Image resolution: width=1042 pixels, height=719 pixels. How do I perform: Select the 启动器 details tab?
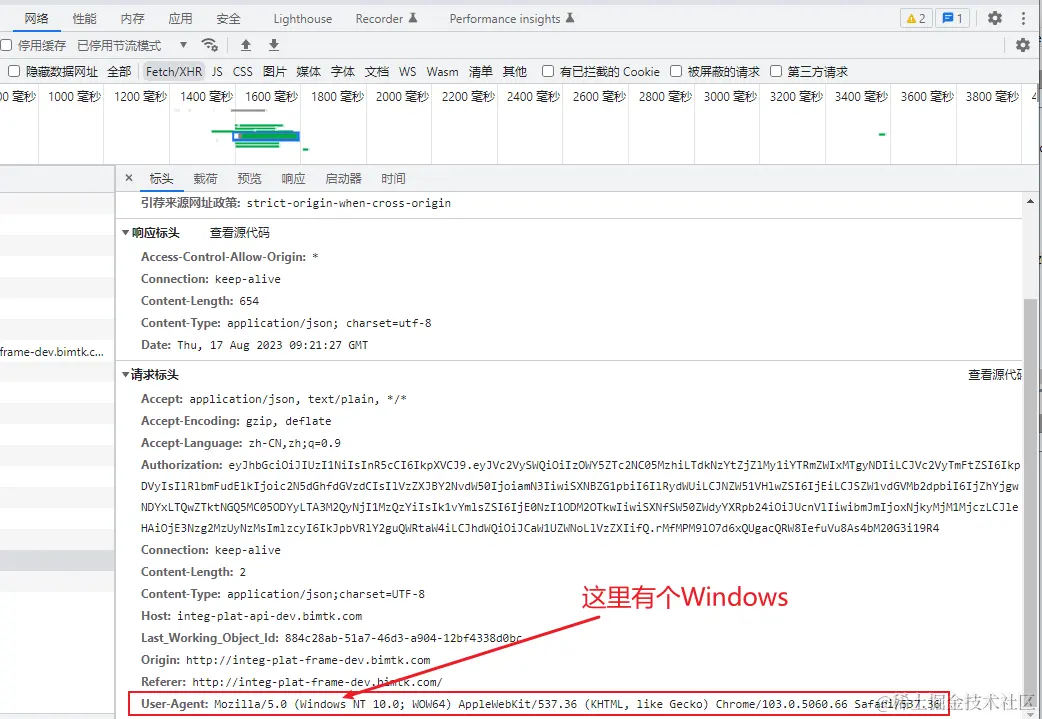click(344, 178)
